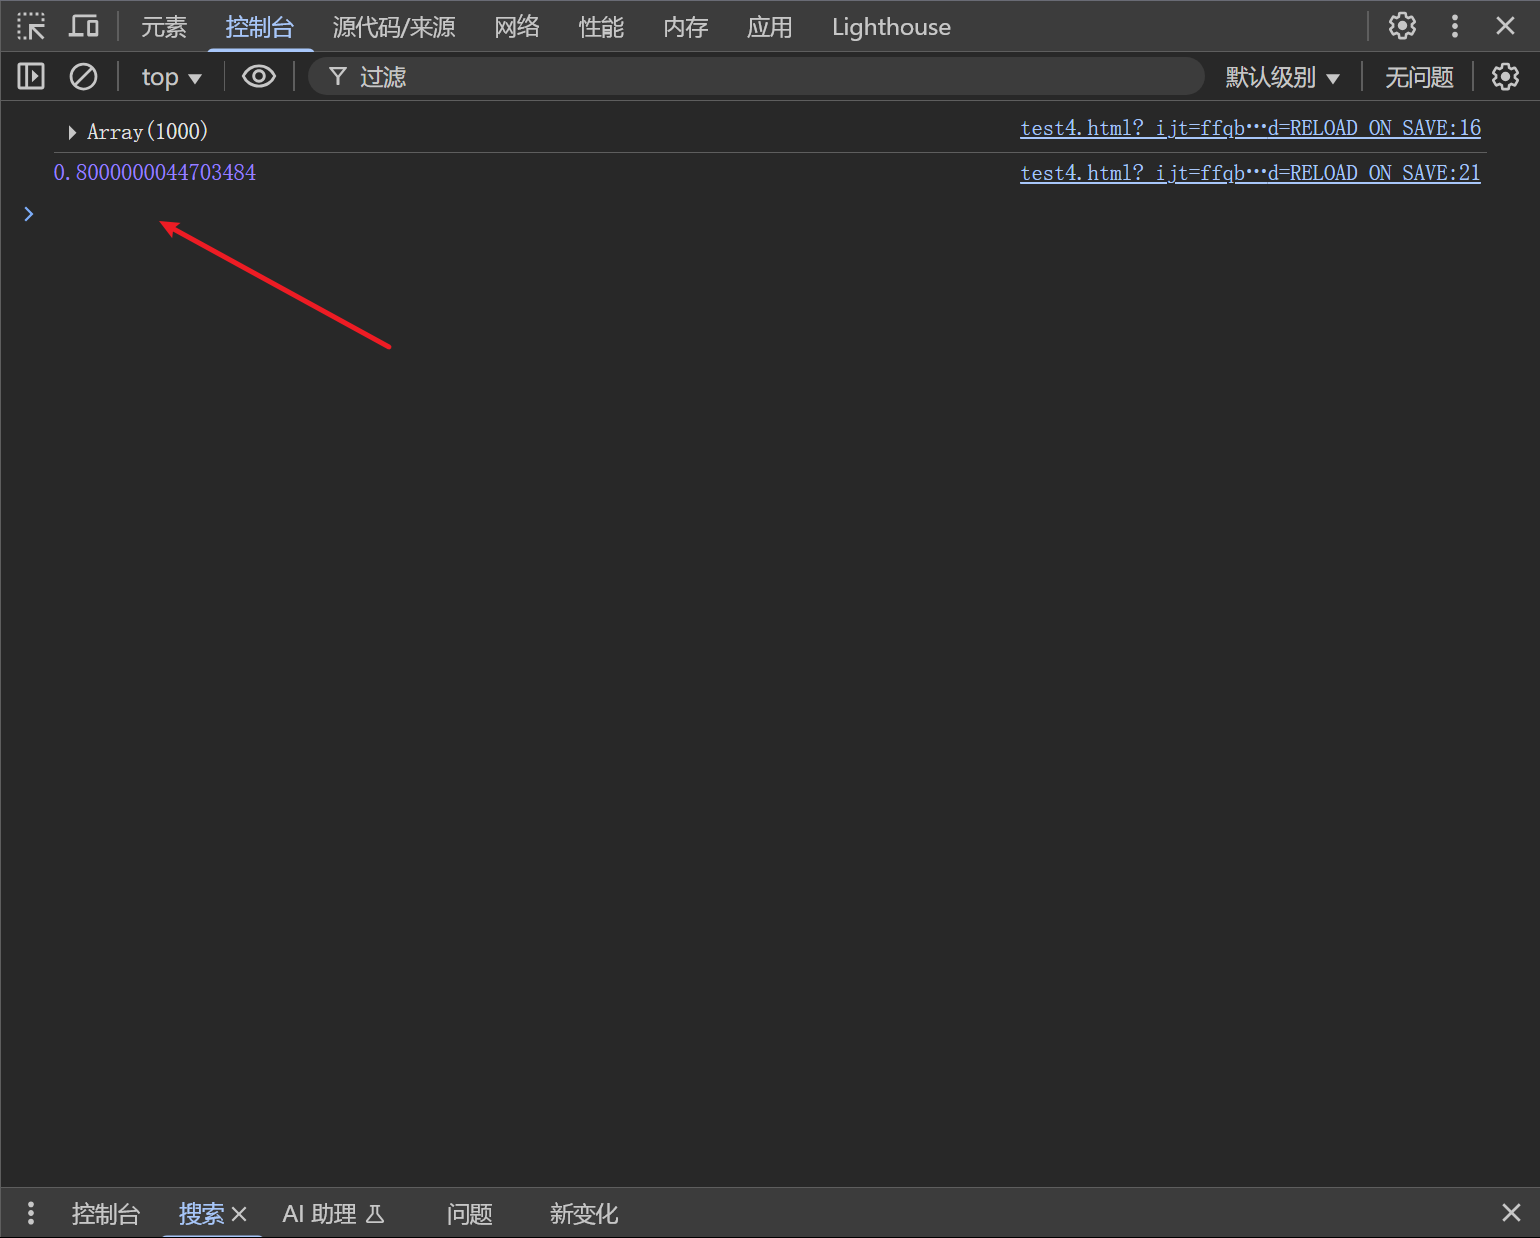Close the 搜索 drawer tab
This screenshot has width=1540, height=1238.
tap(239, 1214)
